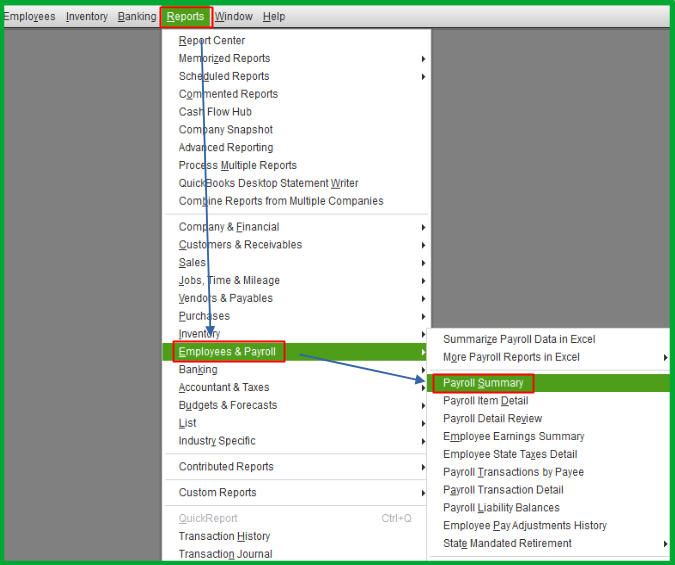The height and width of the screenshot is (565, 675).
Task: Select Report Center
Action: (212, 40)
